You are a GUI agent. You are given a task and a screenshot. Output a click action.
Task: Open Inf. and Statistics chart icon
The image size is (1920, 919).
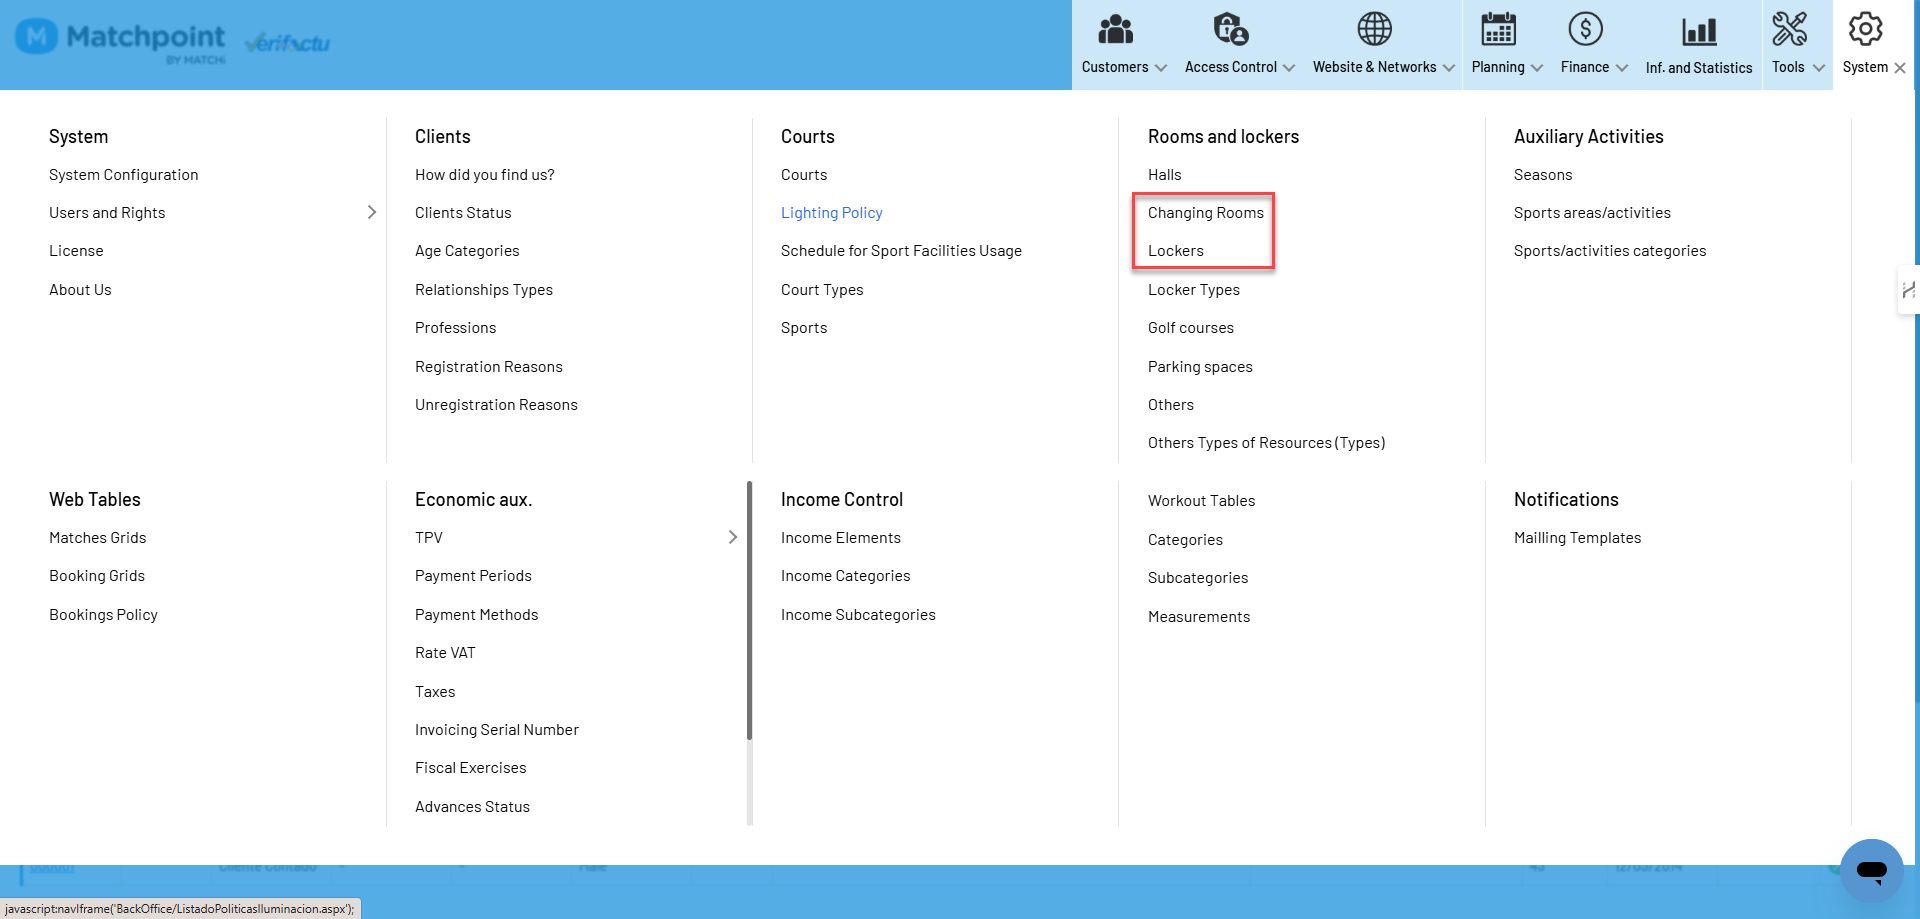(x=1699, y=30)
